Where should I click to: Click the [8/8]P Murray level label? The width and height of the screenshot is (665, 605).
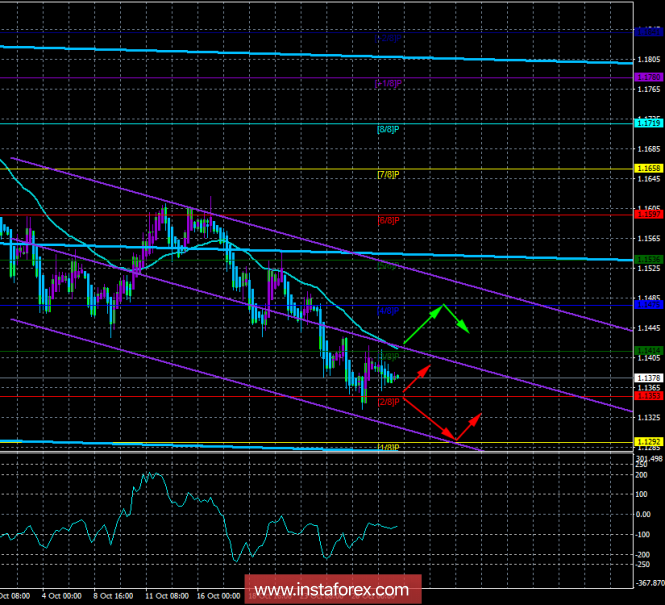pos(388,129)
